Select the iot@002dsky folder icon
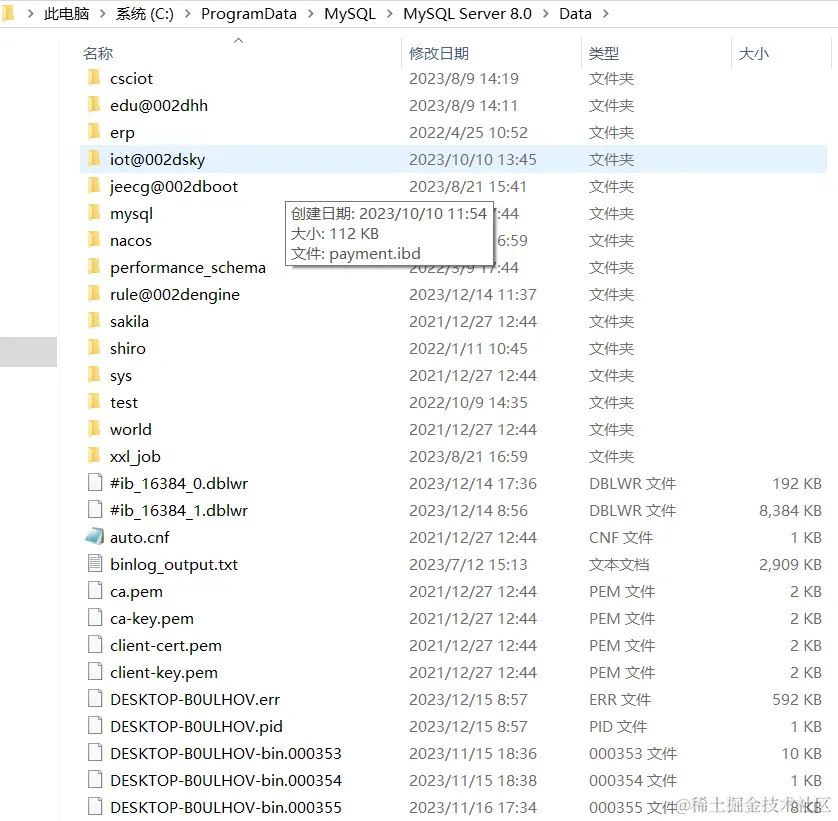Image resolution: width=838 pixels, height=821 pixels. pyautogui.click(x=94, y=159)
